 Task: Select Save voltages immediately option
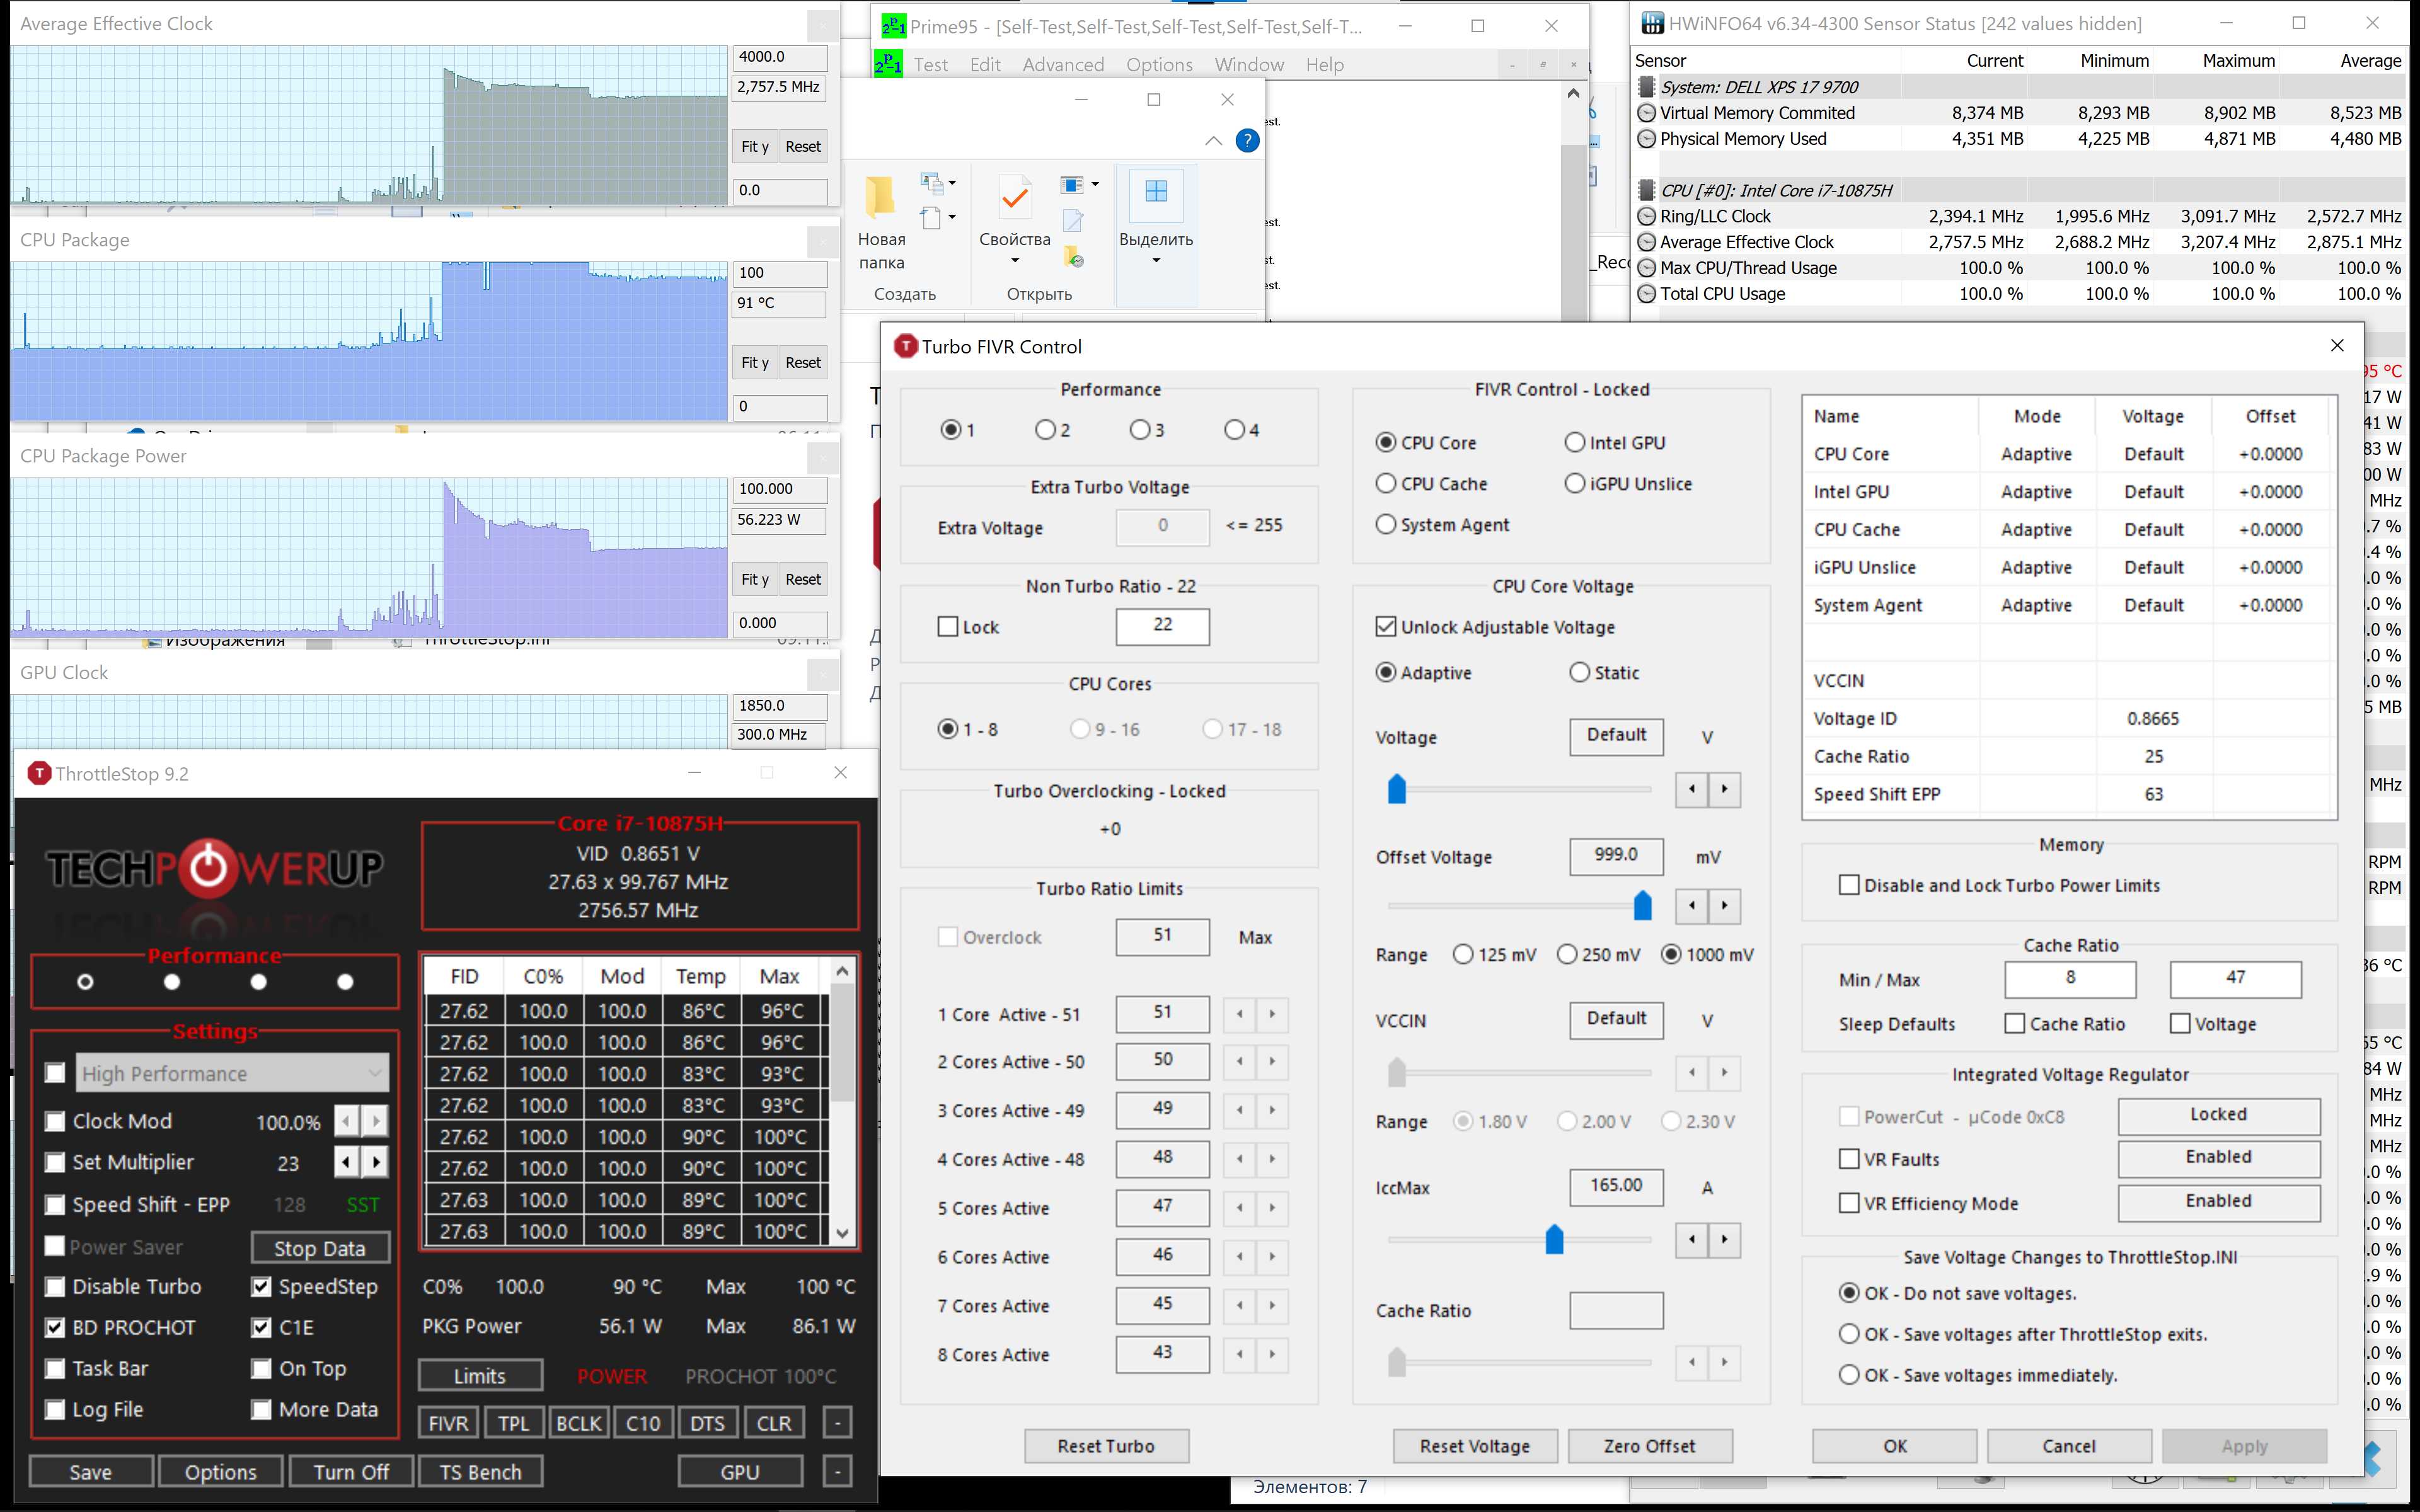(x=1849, y=1375)
